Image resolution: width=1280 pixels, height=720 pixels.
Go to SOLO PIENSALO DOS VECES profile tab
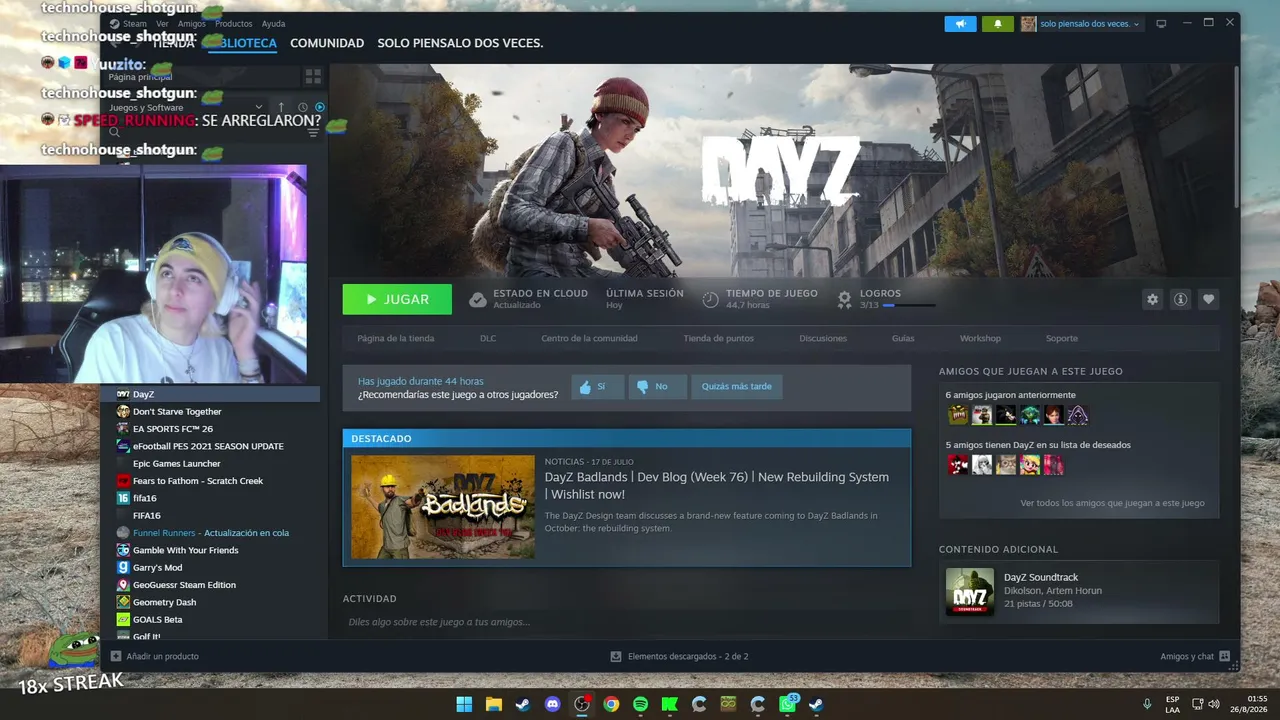(x=460, y=43)
